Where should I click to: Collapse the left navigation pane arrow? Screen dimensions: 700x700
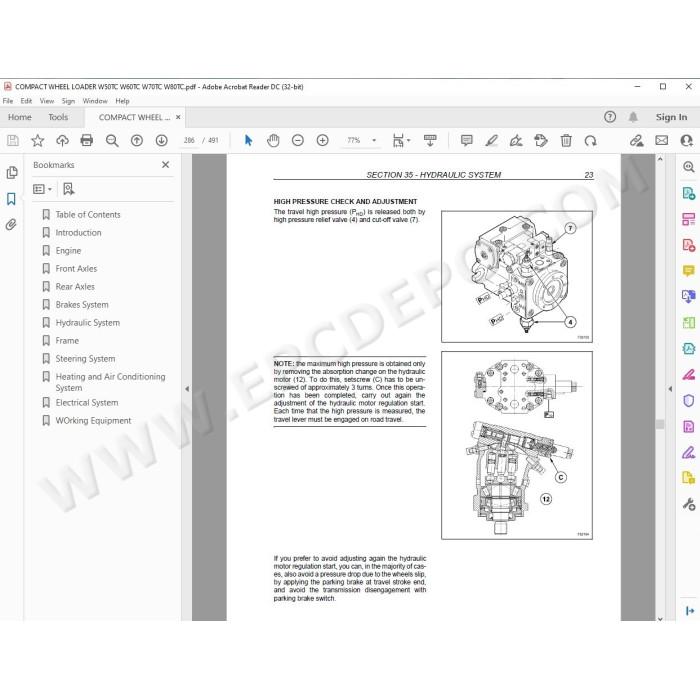(x=187, y=389)
